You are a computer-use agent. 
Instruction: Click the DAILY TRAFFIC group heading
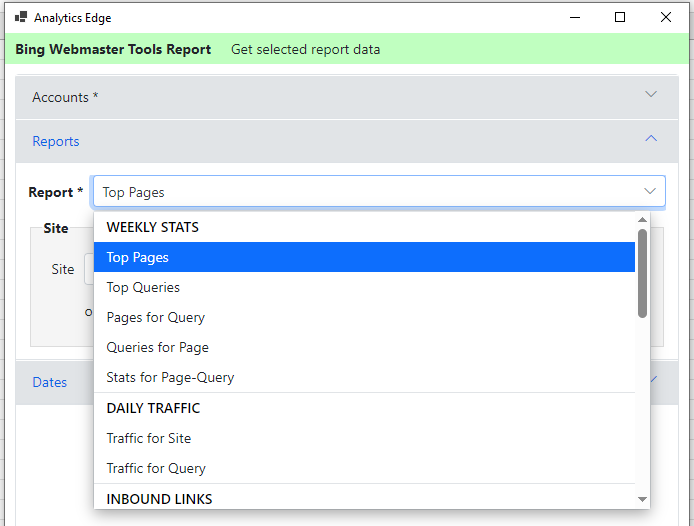(x=153, y=408)
